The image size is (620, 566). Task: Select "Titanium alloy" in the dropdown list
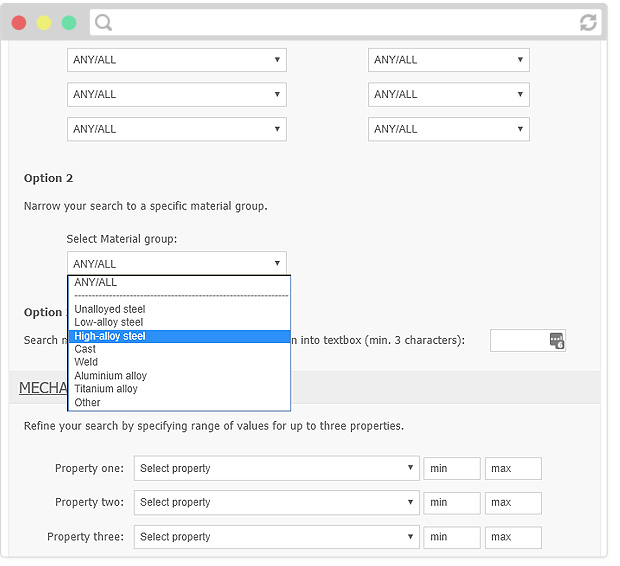pyautogui.click(x=106, y=389)
